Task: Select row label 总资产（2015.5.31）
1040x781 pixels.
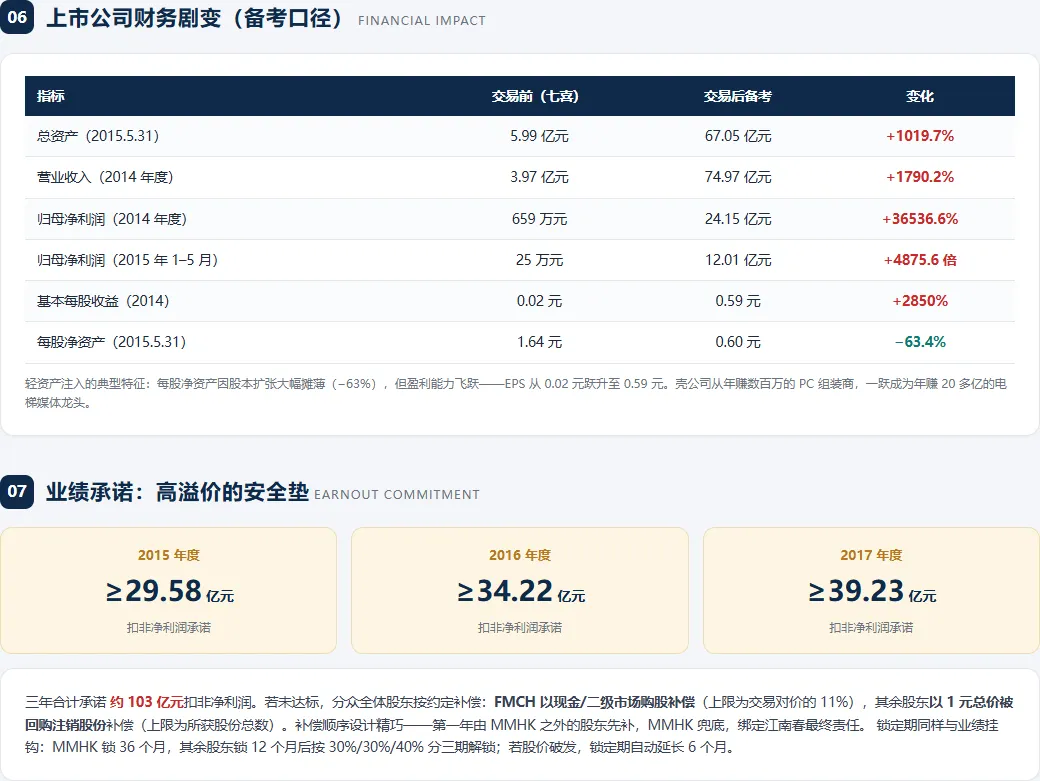Action: pyautogui.click(x=98, y=136)
